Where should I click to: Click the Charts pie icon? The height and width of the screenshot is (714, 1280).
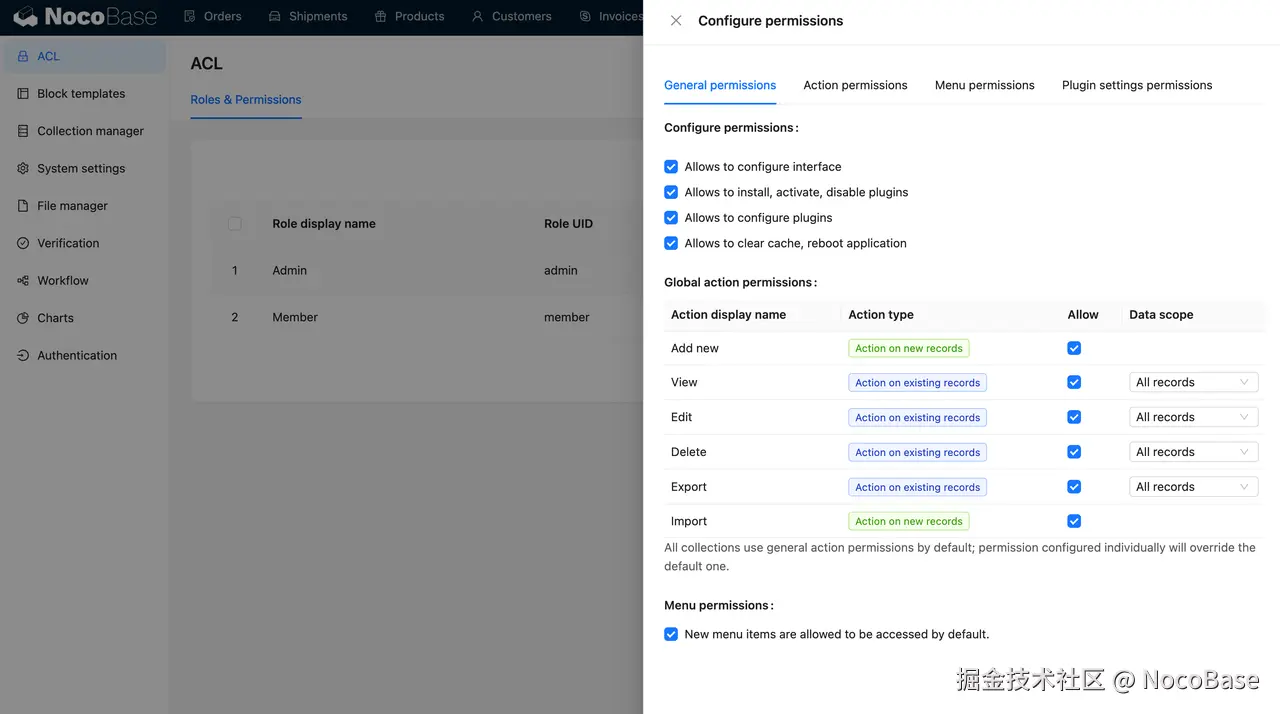pyautogui.click(x=23, y=318)
